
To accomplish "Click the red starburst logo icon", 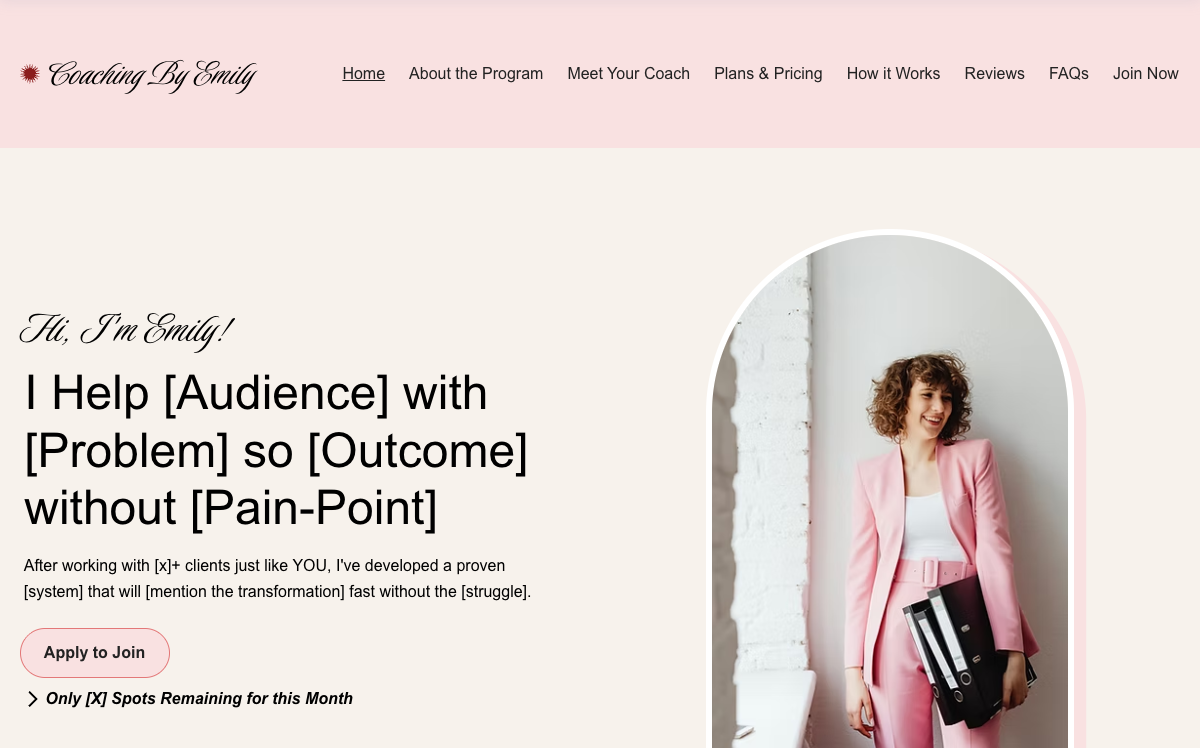I will [x=30, y=73].
